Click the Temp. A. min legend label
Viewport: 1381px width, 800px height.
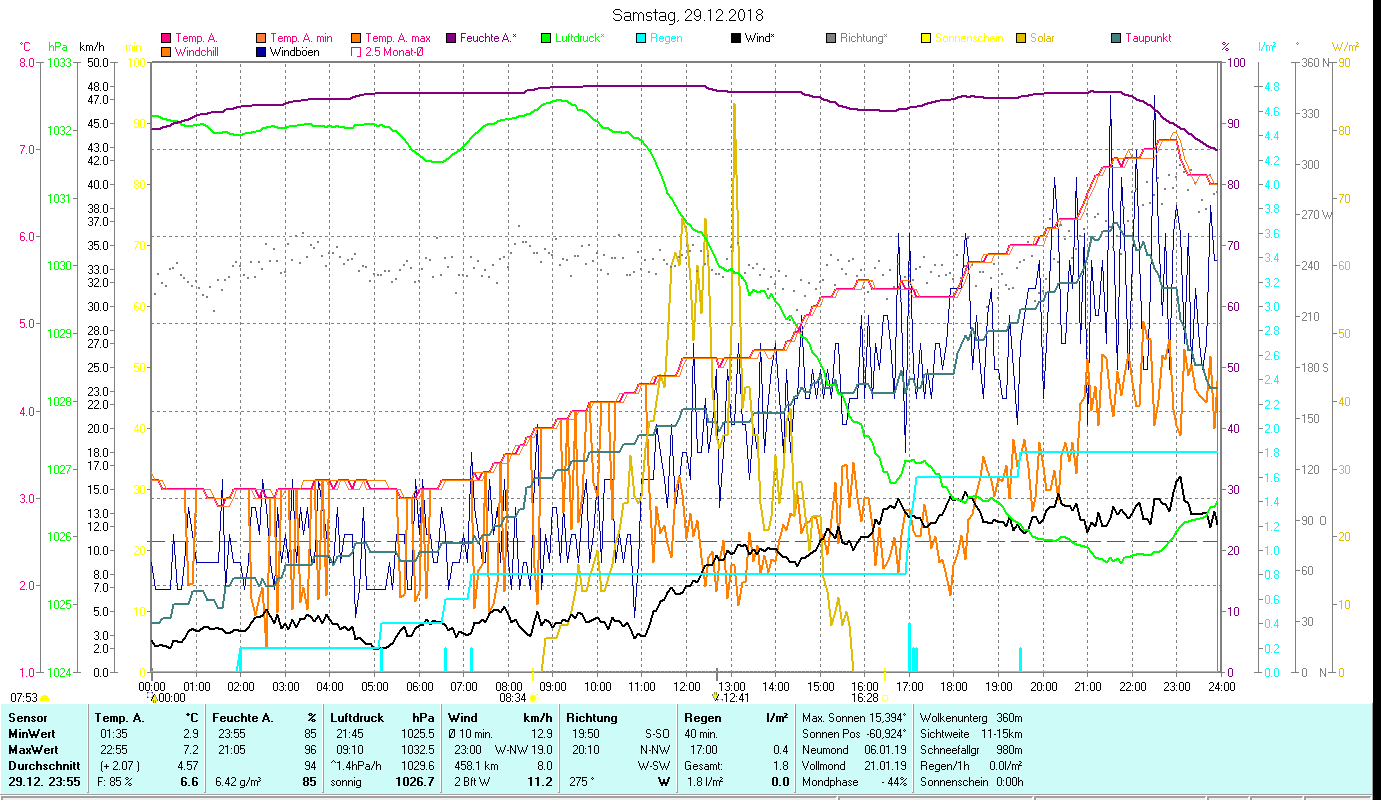(x=301, y=38)
